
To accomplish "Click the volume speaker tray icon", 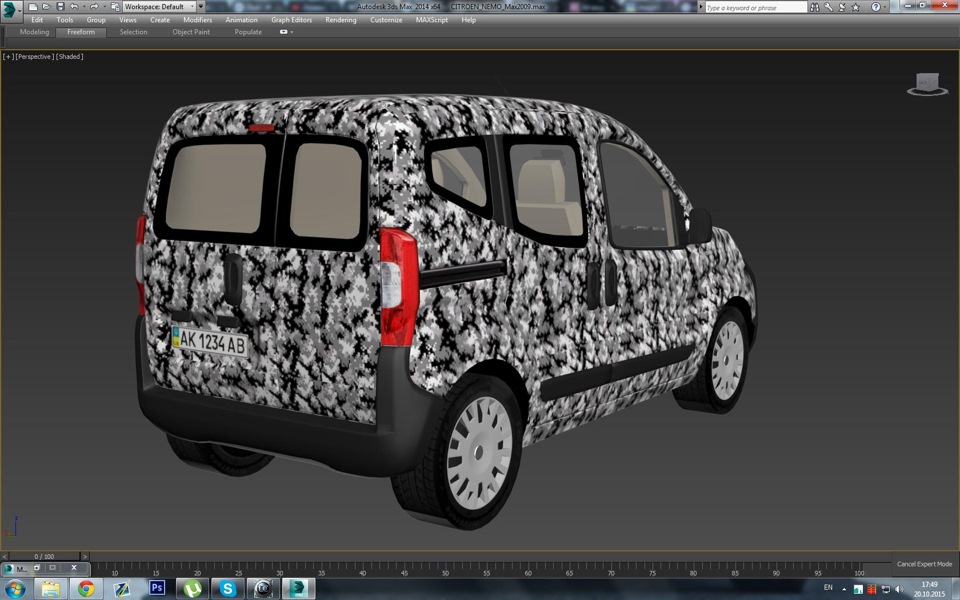I will click(899, 589).
